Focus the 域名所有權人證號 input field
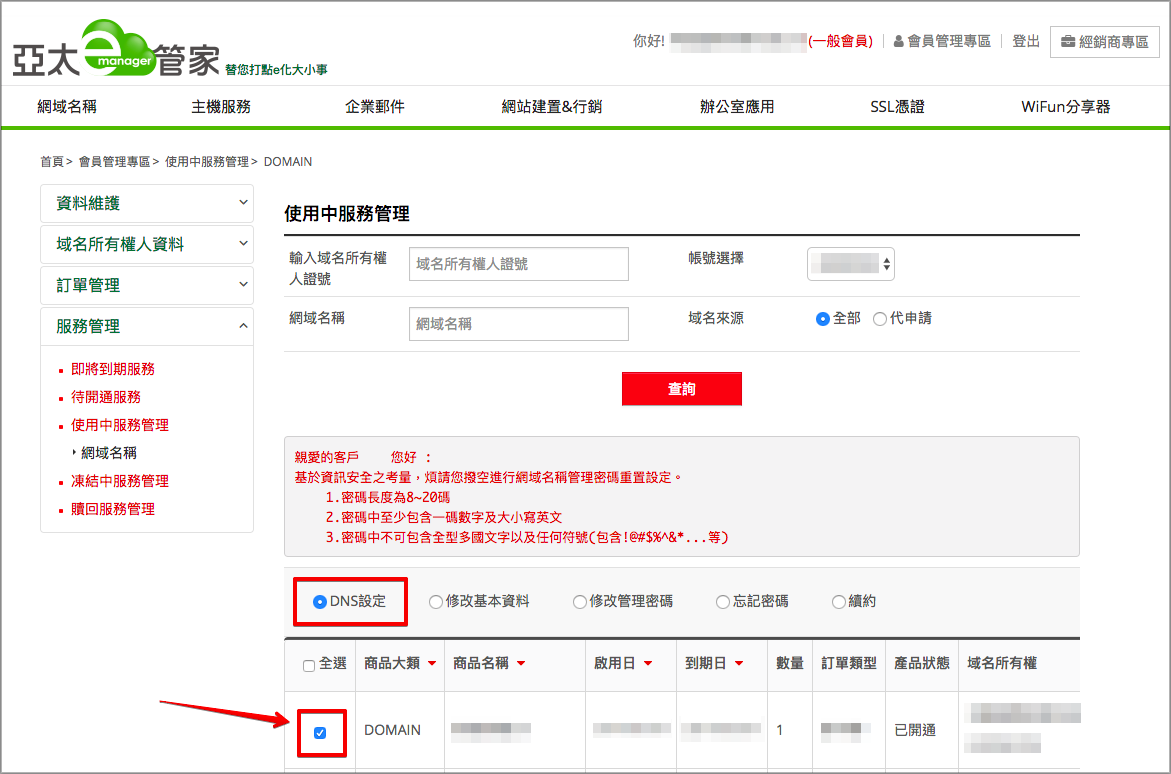The height and width of the screenshot is (774, 1171). click(x=519, y=264)
